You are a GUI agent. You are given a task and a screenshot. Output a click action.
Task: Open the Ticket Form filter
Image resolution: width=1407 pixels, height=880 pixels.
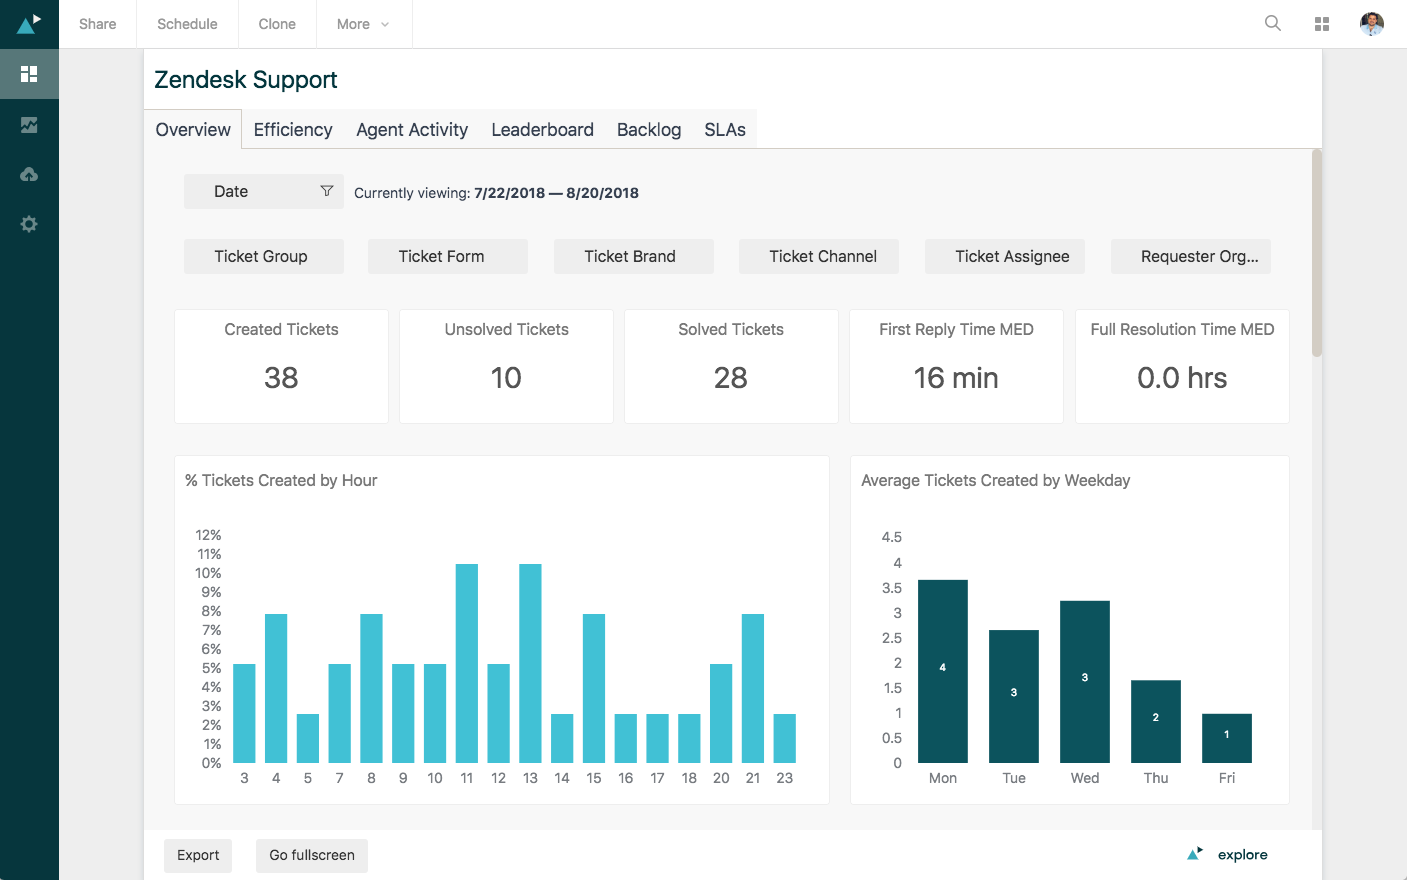448,256
